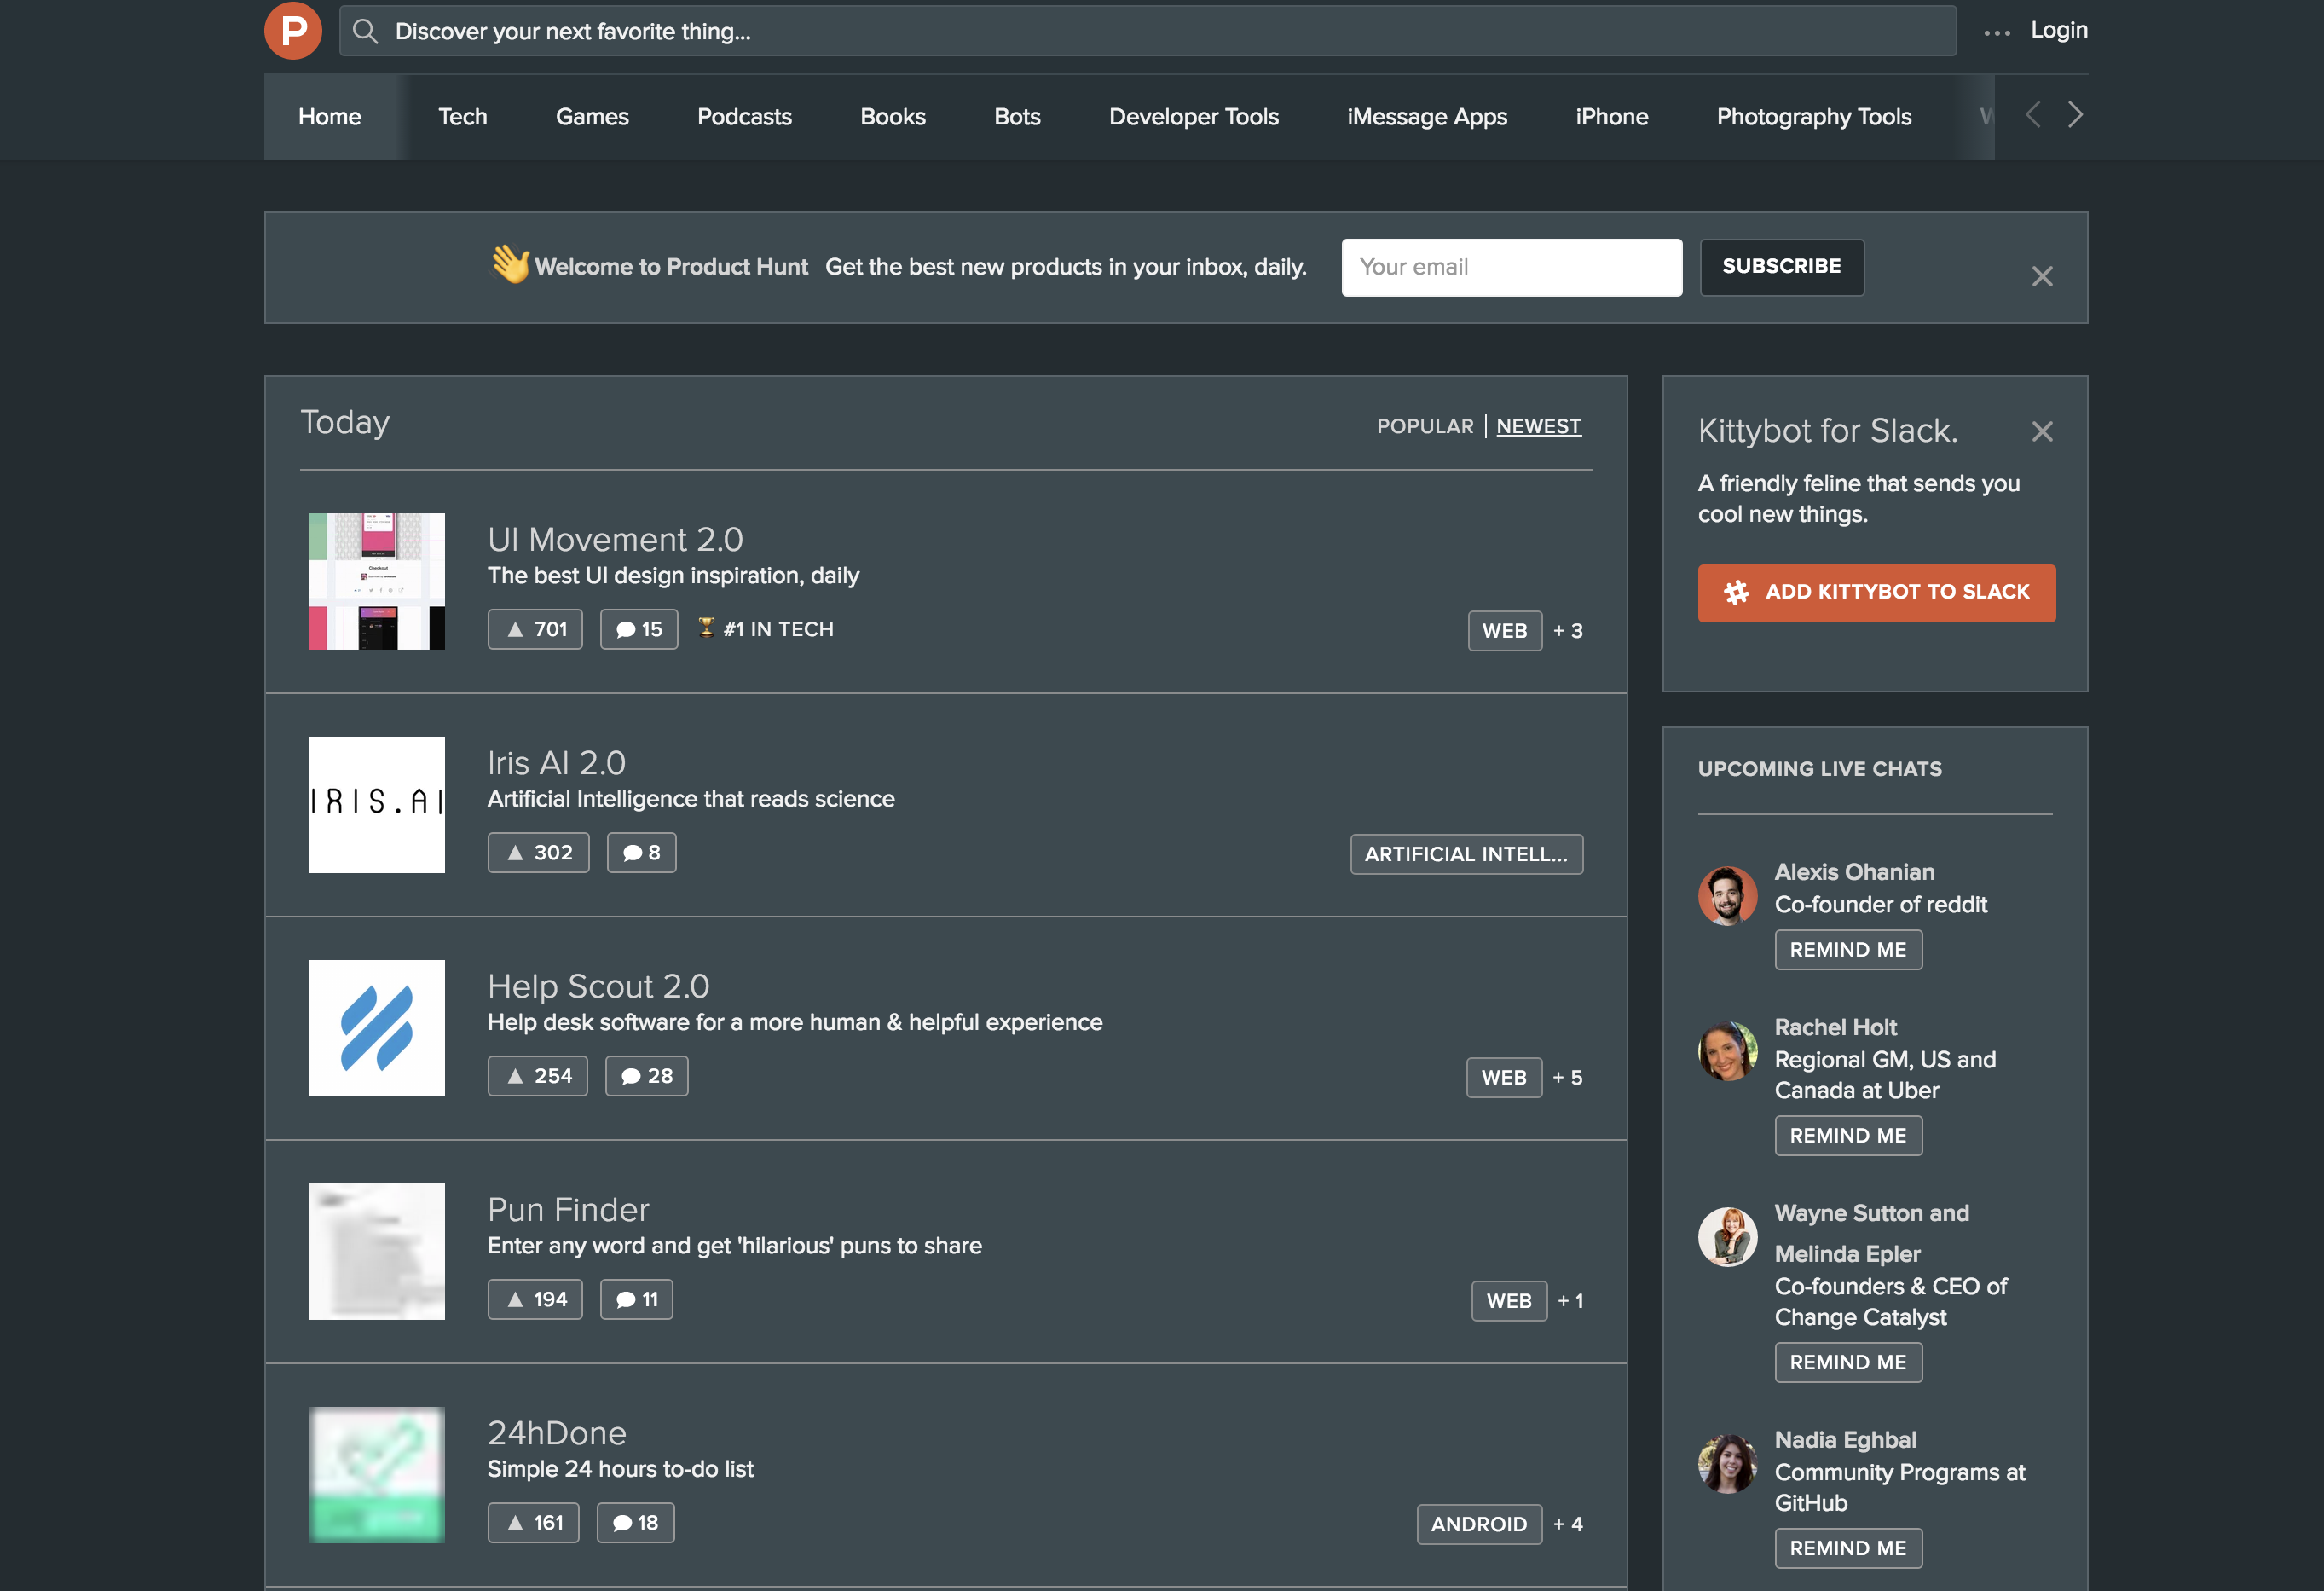Viewport: 2324px width, 1591px height.
Task: Upvote UI Movement 2.0
Action: pos(535,629)
